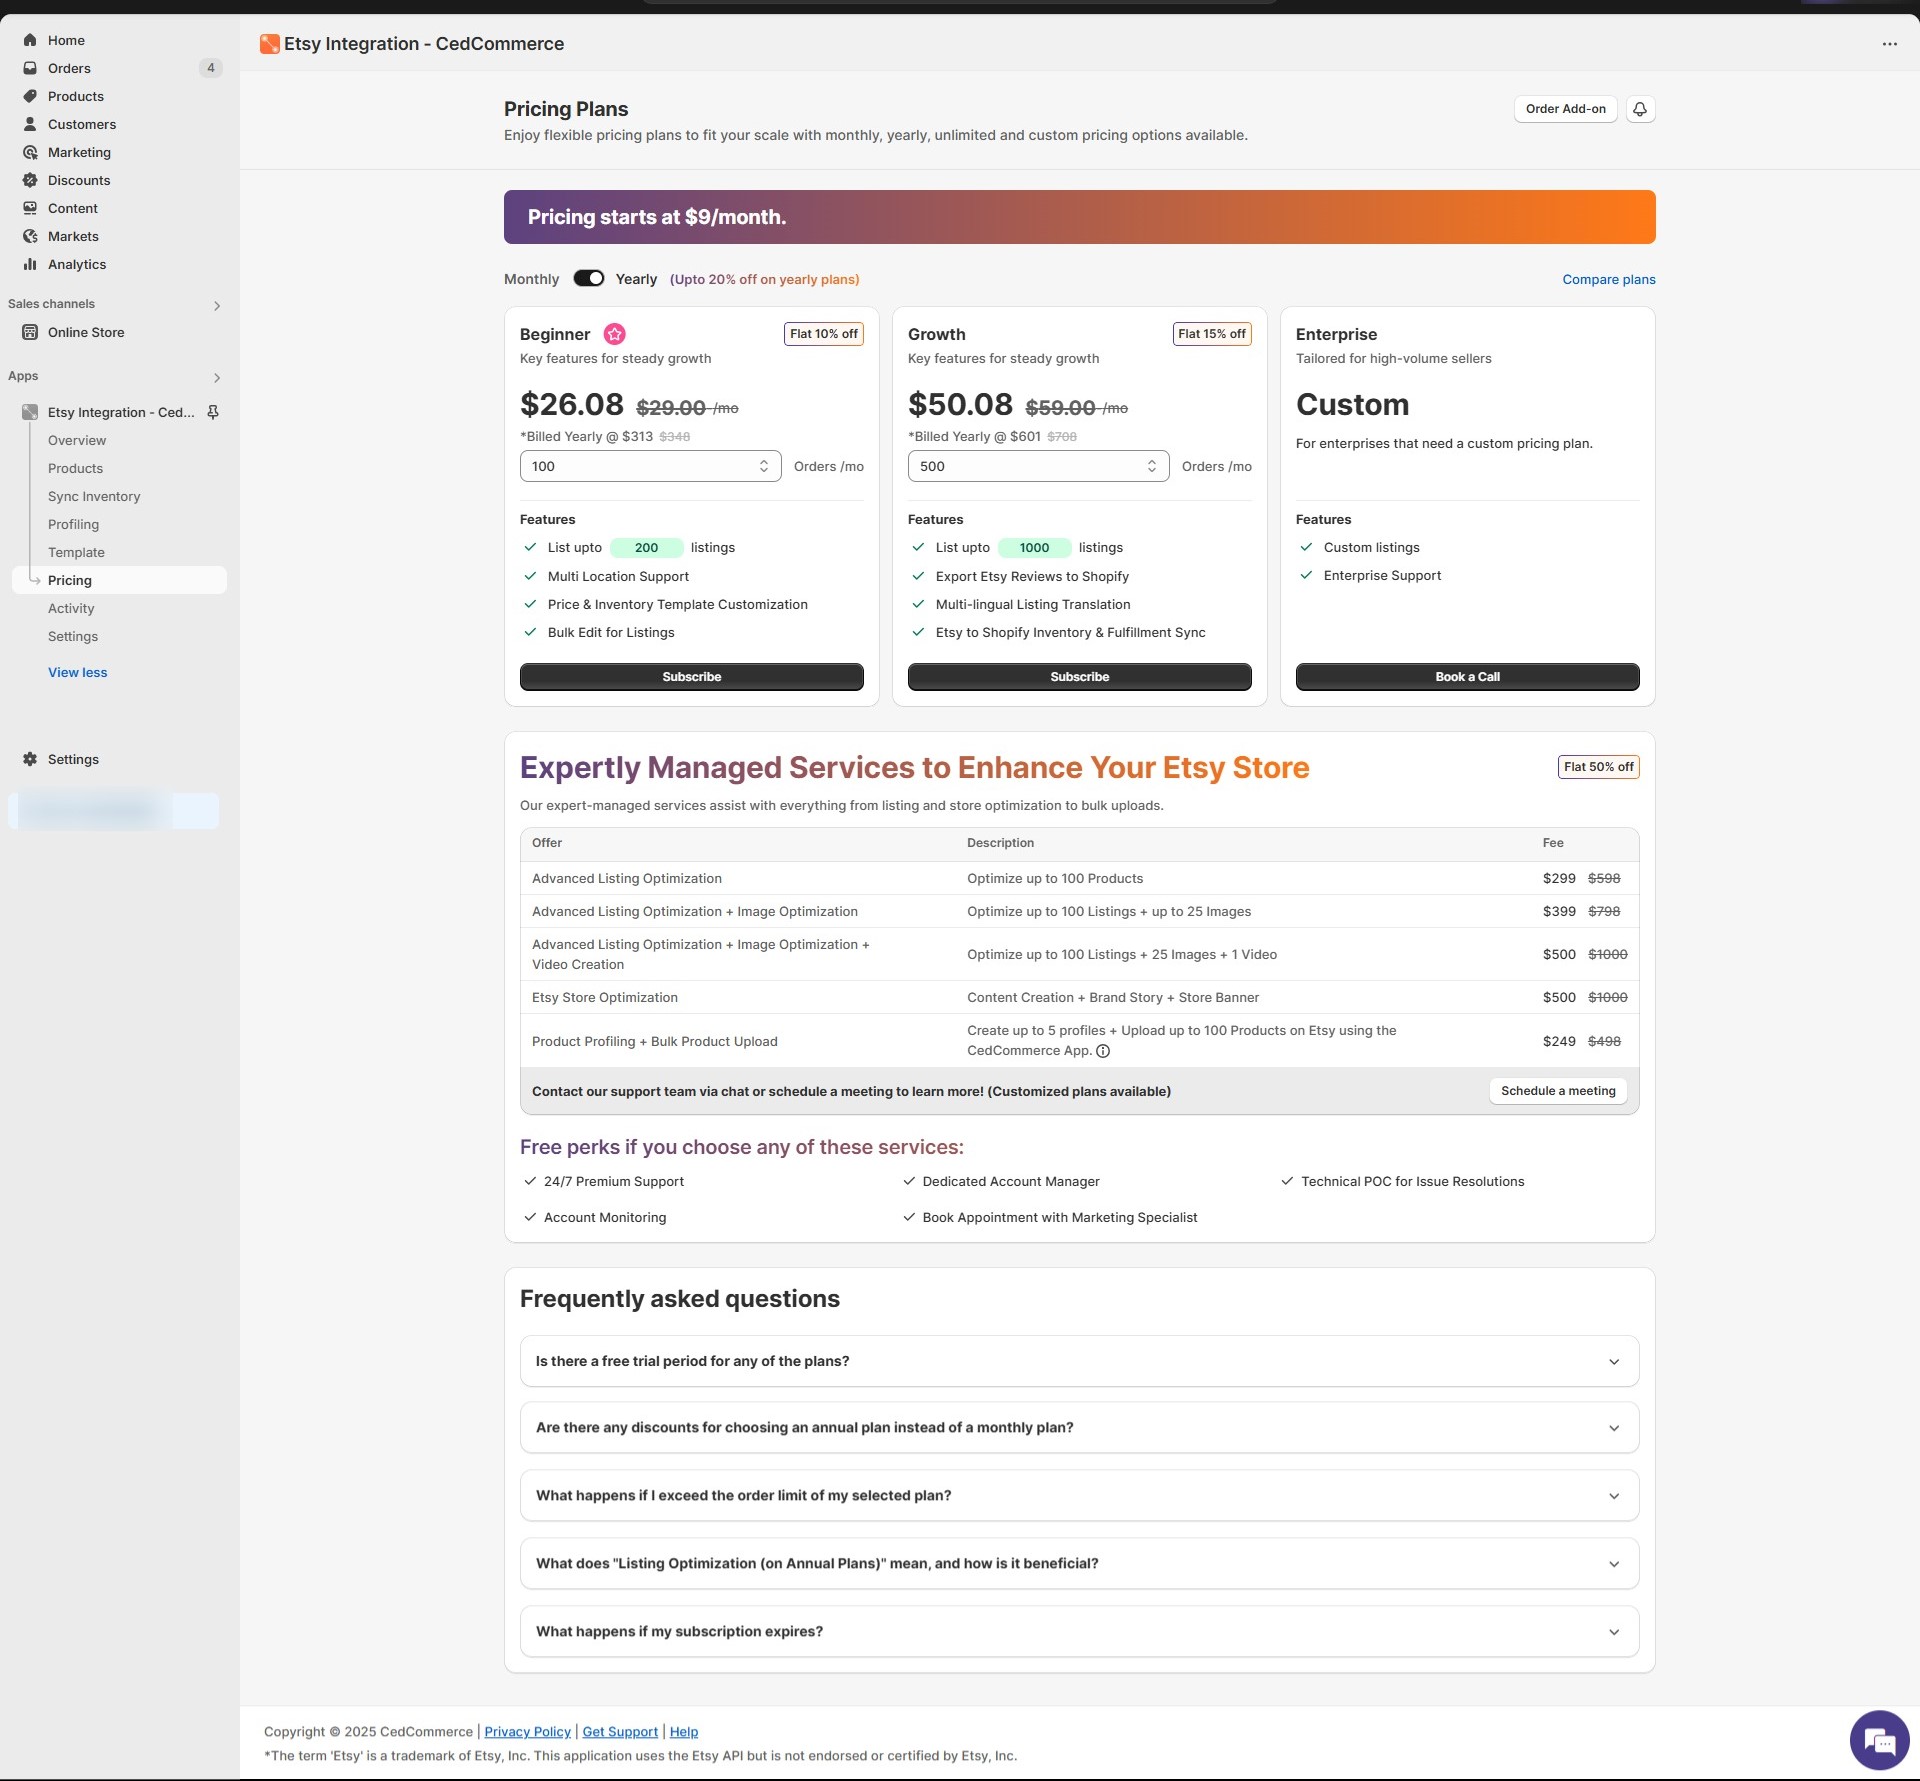The height and width of the screenshot is (1781, 1920).
Task: Open the live chat bubble
Action: [1879, 1740]
